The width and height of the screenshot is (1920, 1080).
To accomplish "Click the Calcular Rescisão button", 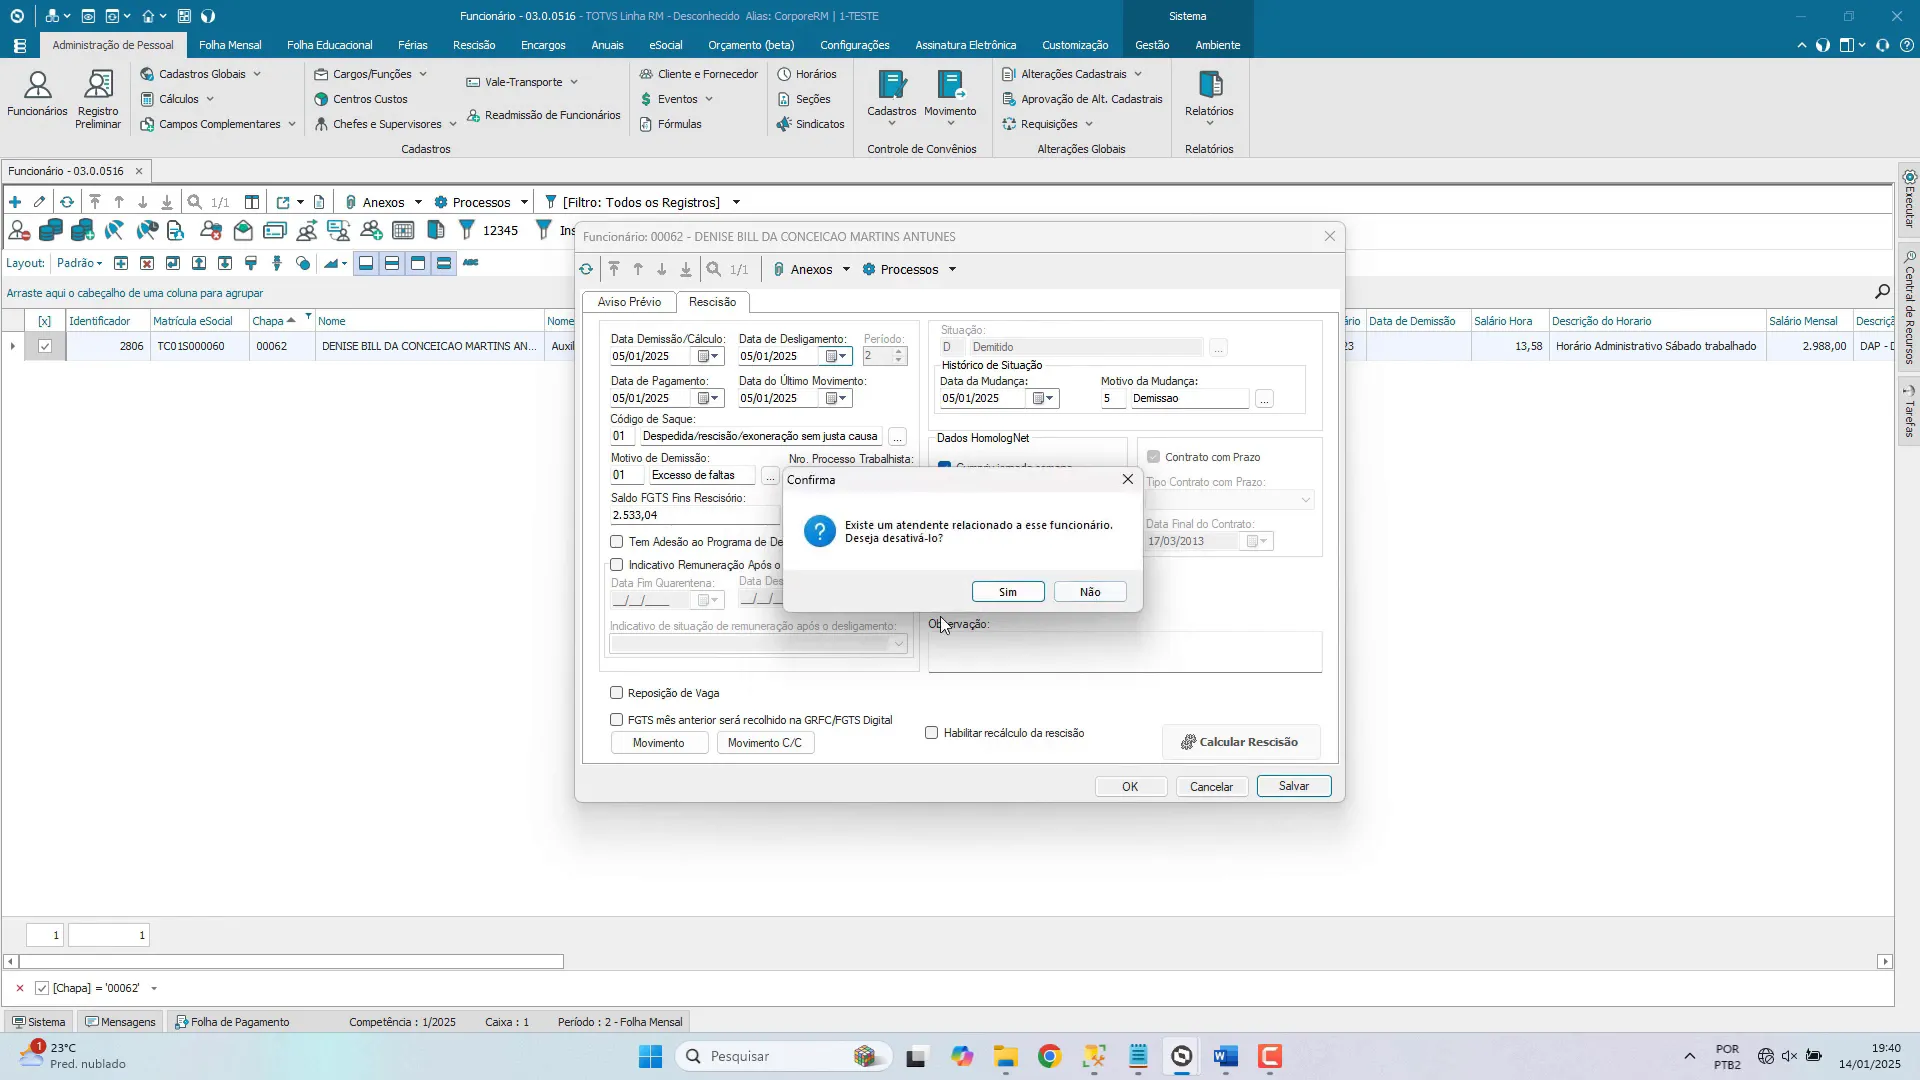I will (x=1240, y=742).
